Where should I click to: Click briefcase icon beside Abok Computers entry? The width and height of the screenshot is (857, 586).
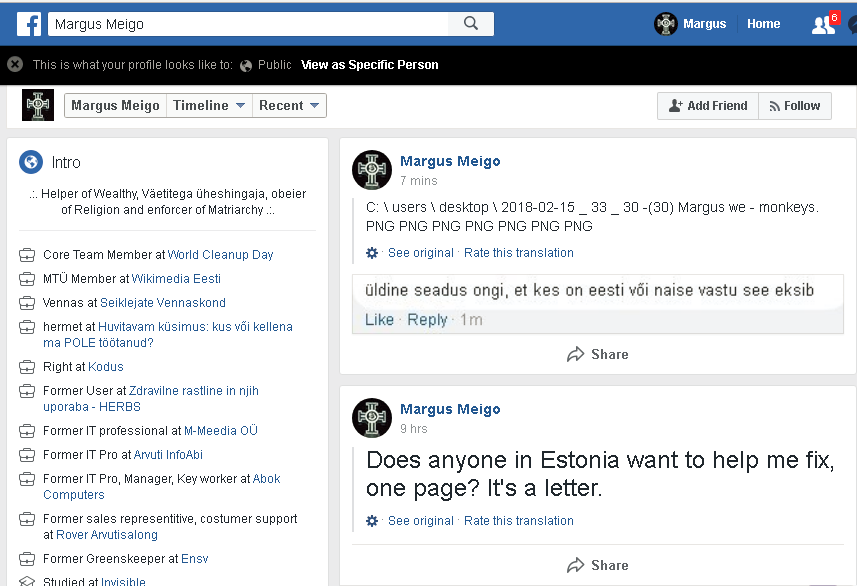[27, 479]
